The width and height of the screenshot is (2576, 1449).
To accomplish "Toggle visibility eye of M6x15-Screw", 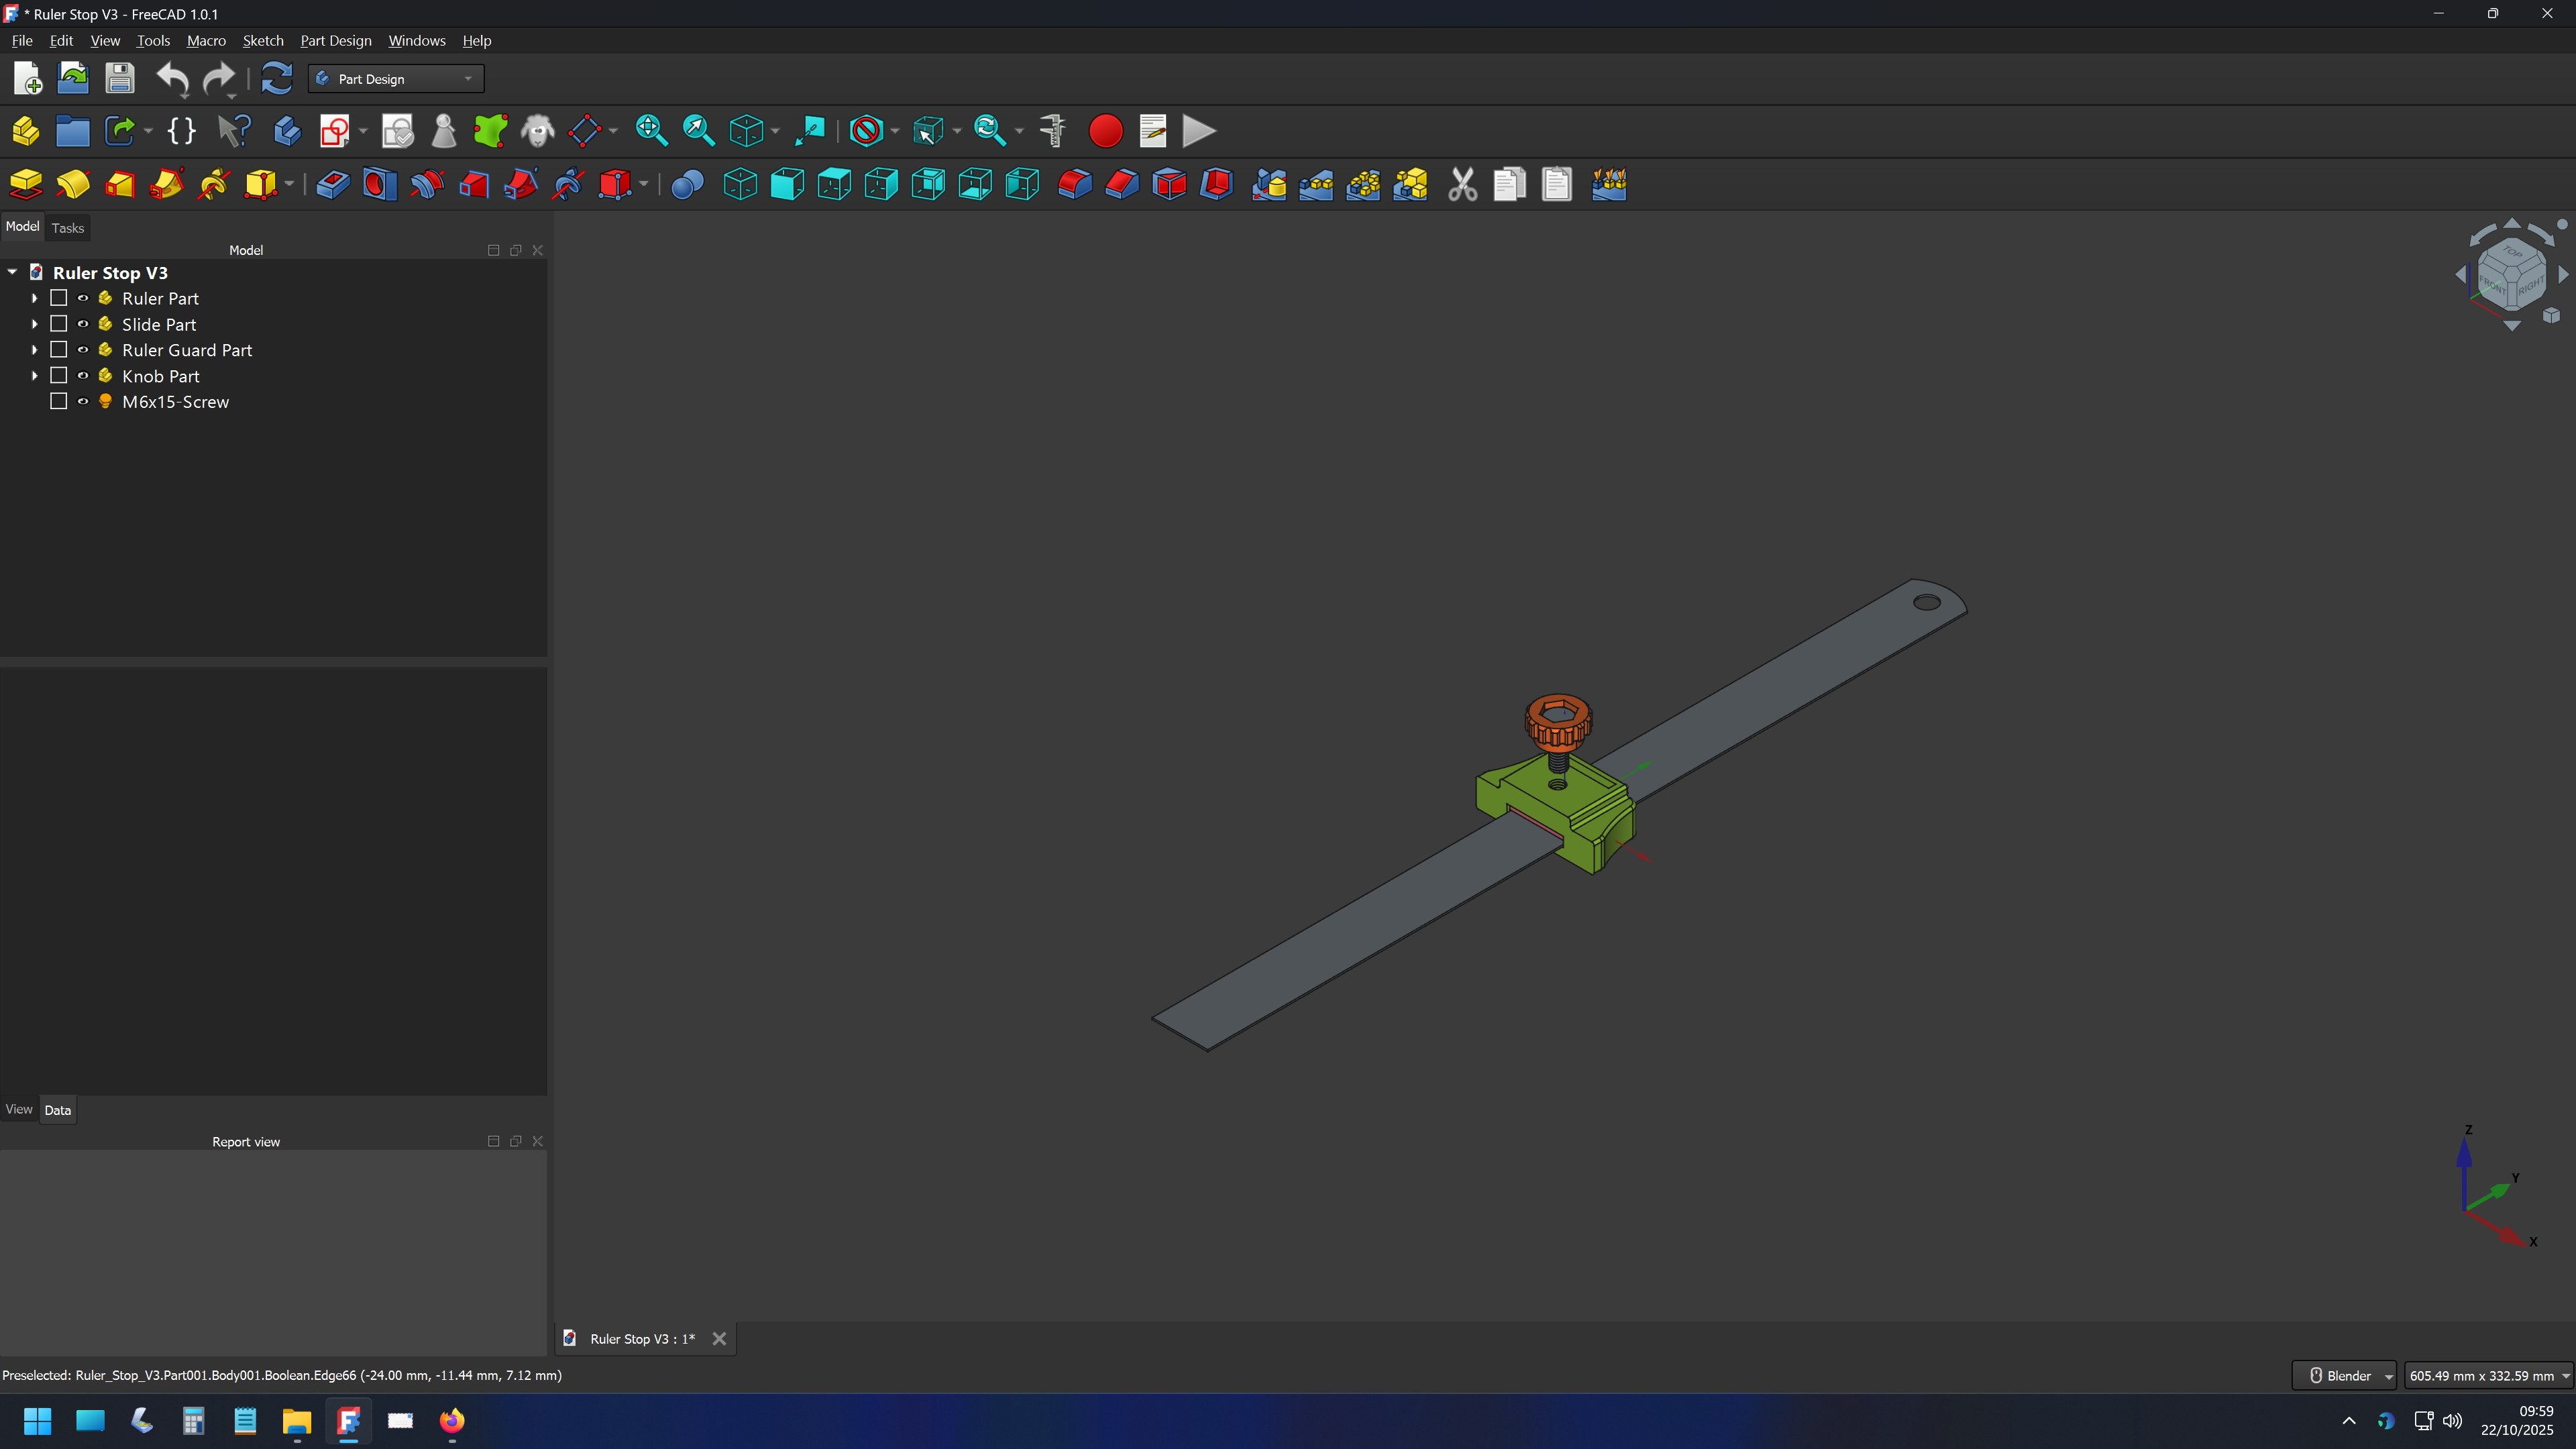I will [83, 402].
